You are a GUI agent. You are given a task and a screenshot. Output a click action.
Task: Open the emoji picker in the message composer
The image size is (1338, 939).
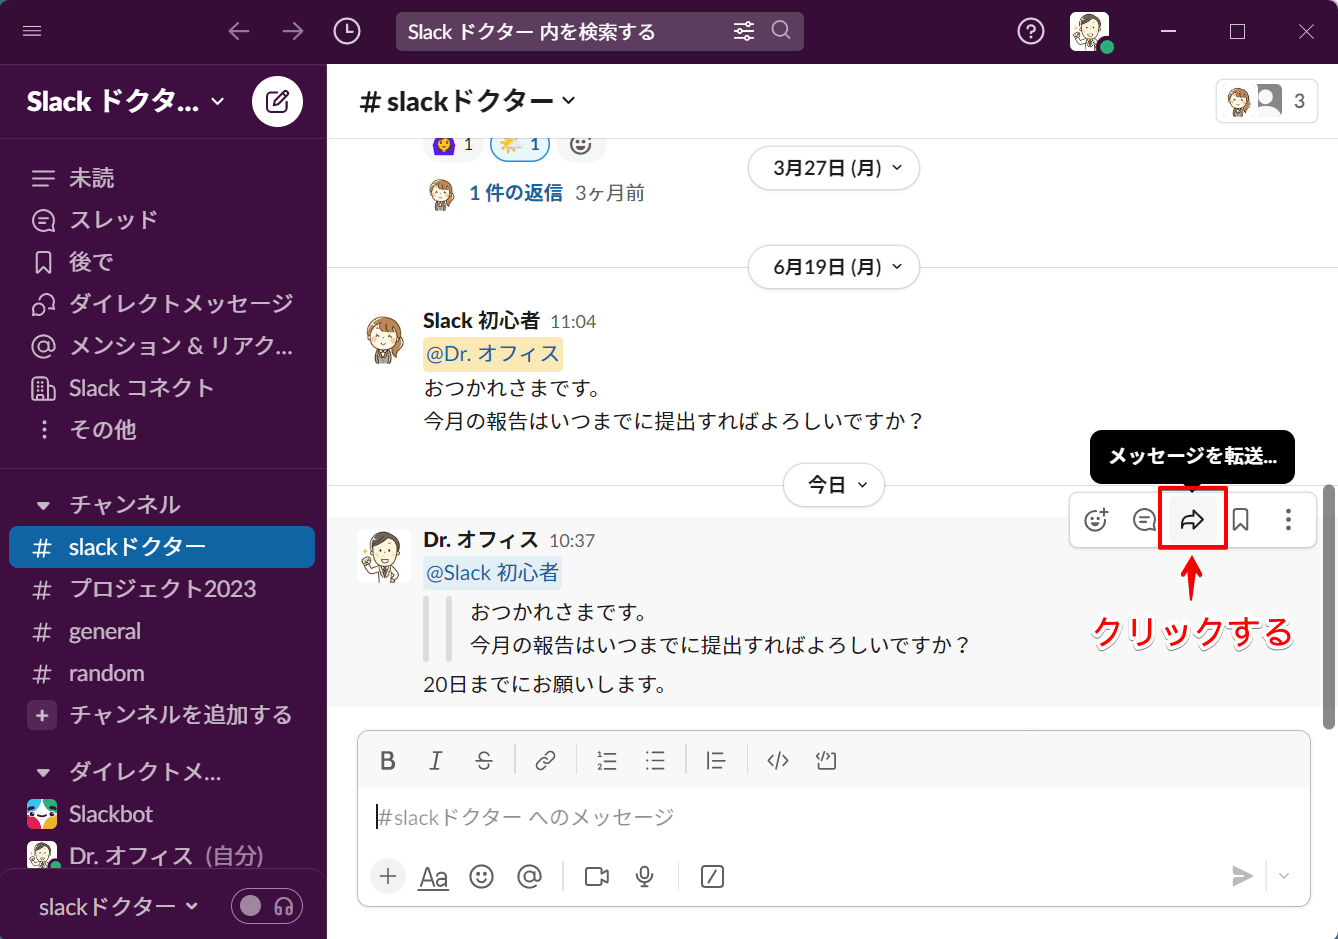click(481, 876)
